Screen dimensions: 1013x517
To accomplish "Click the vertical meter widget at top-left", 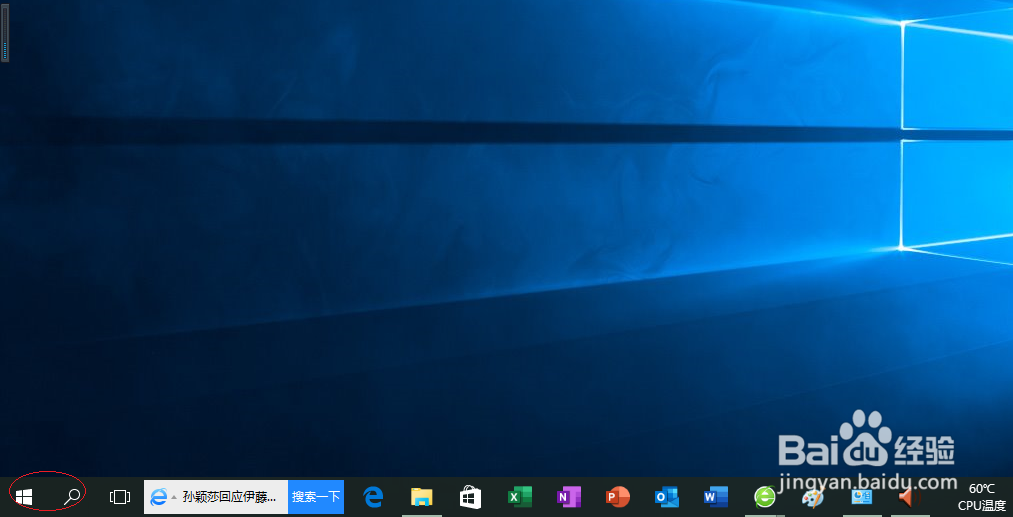I will pyautogui.click(x=5, y=33).
